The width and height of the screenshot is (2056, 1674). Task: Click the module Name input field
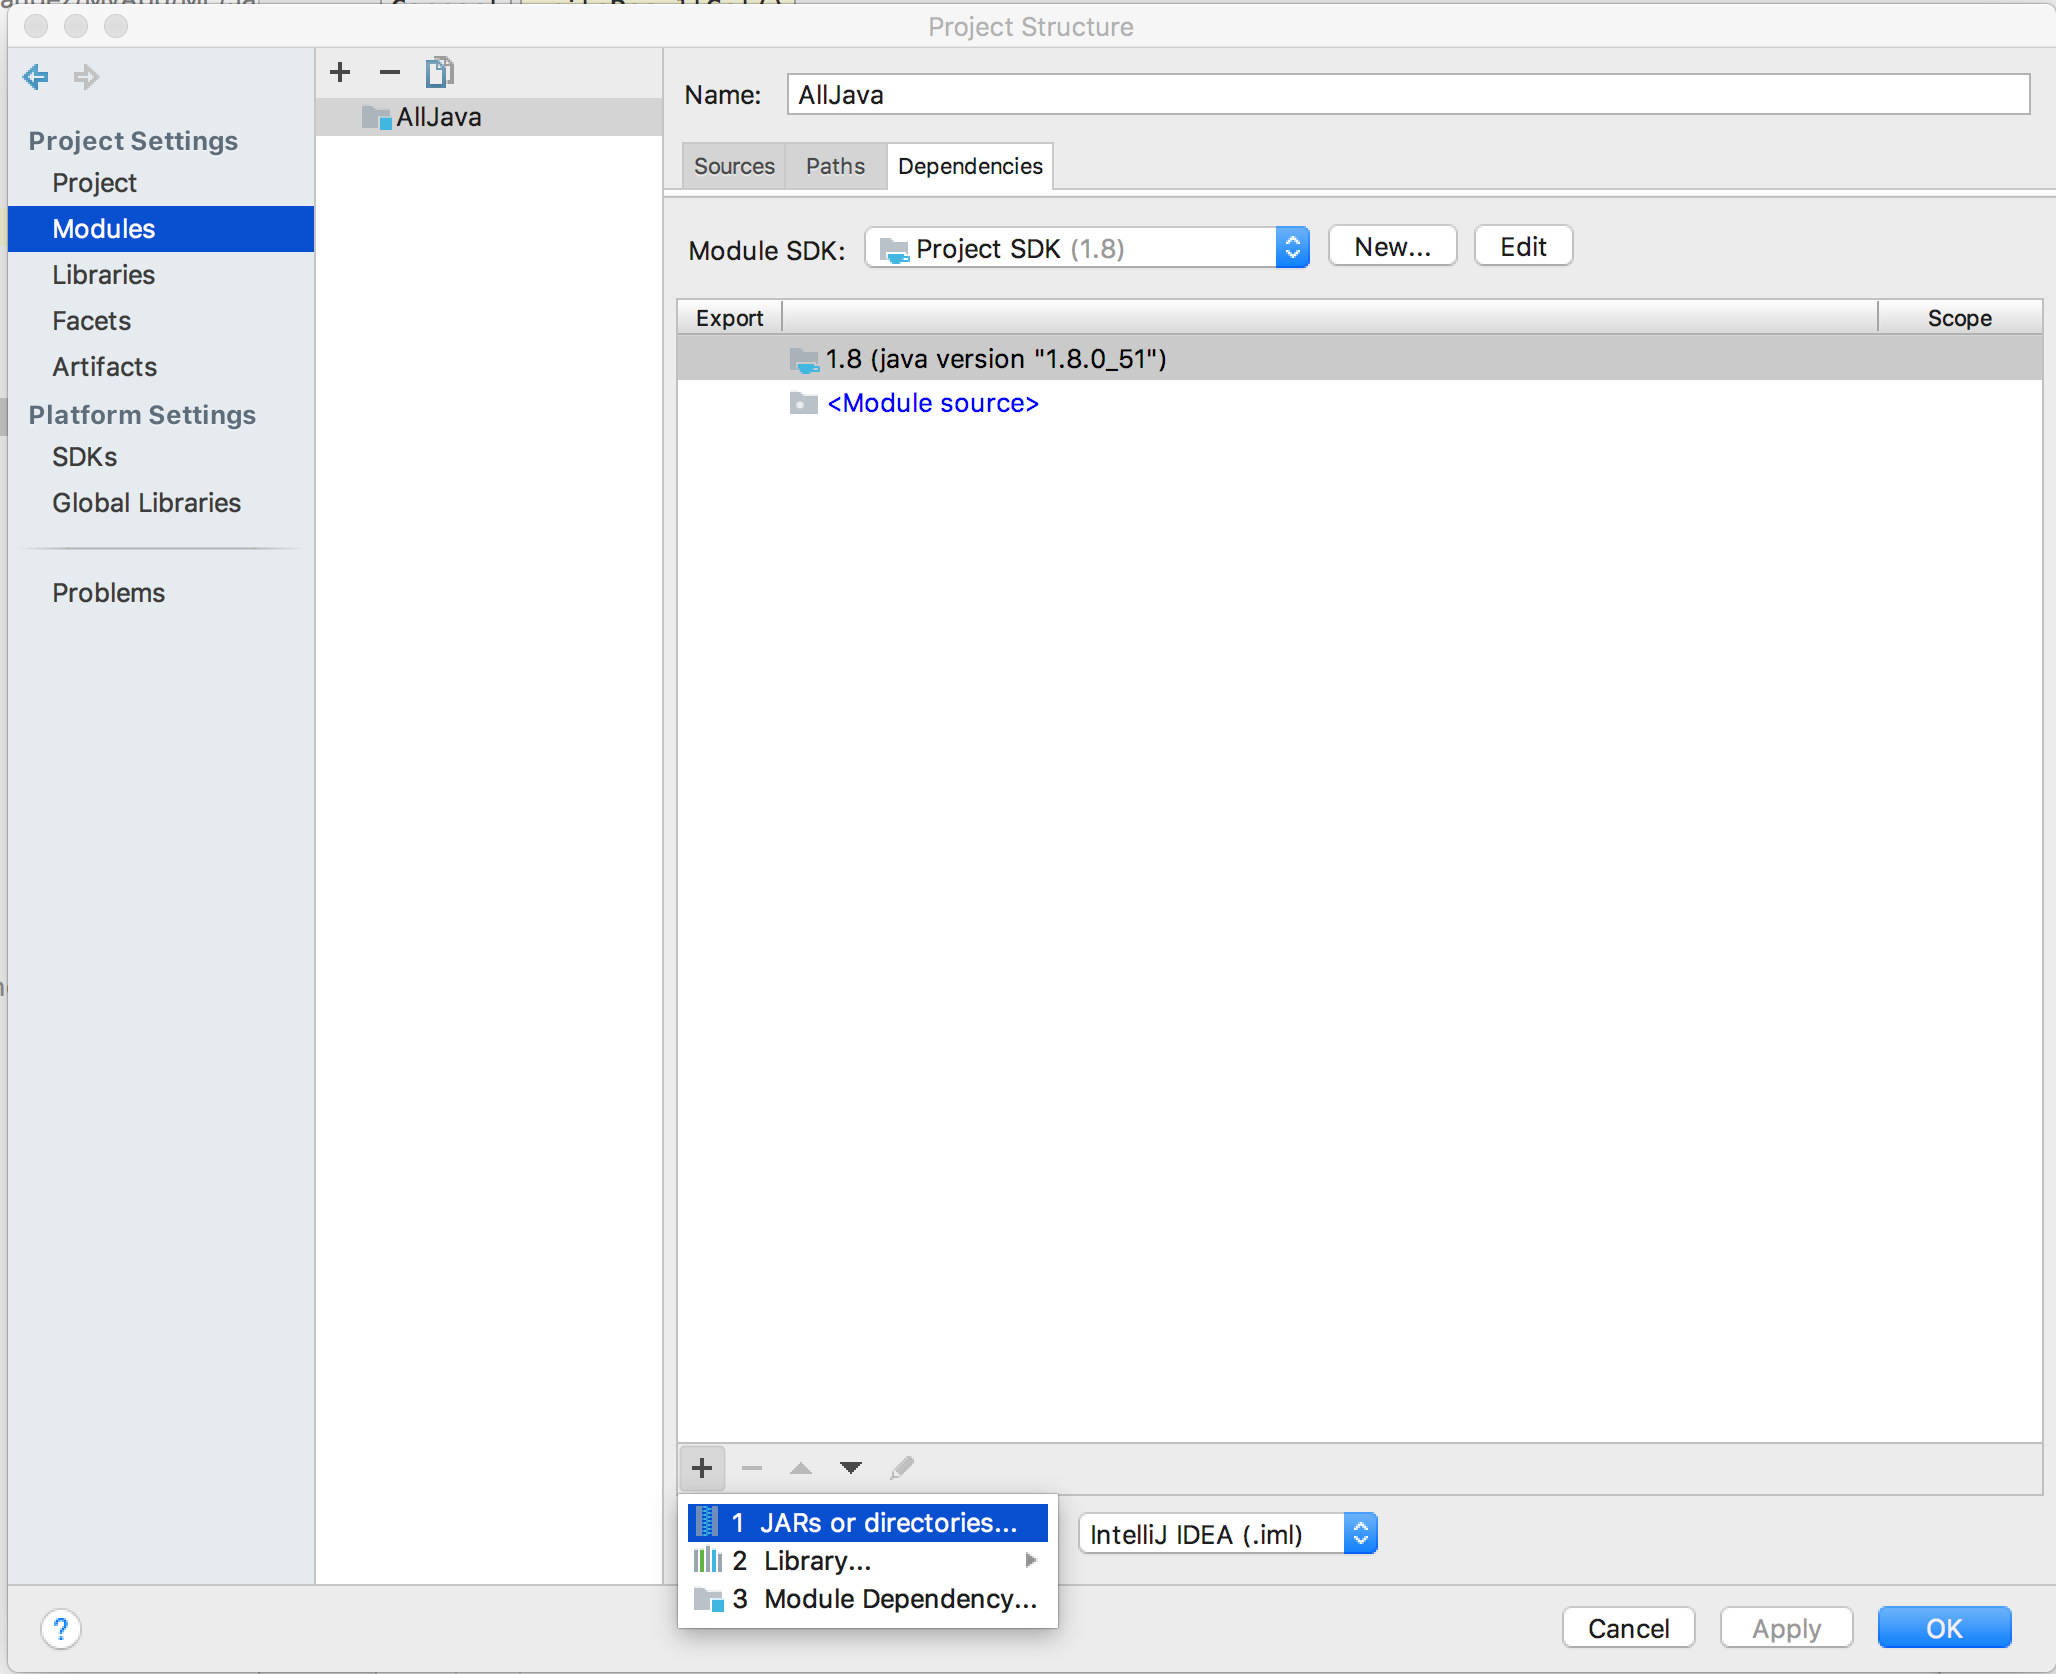1408,95
